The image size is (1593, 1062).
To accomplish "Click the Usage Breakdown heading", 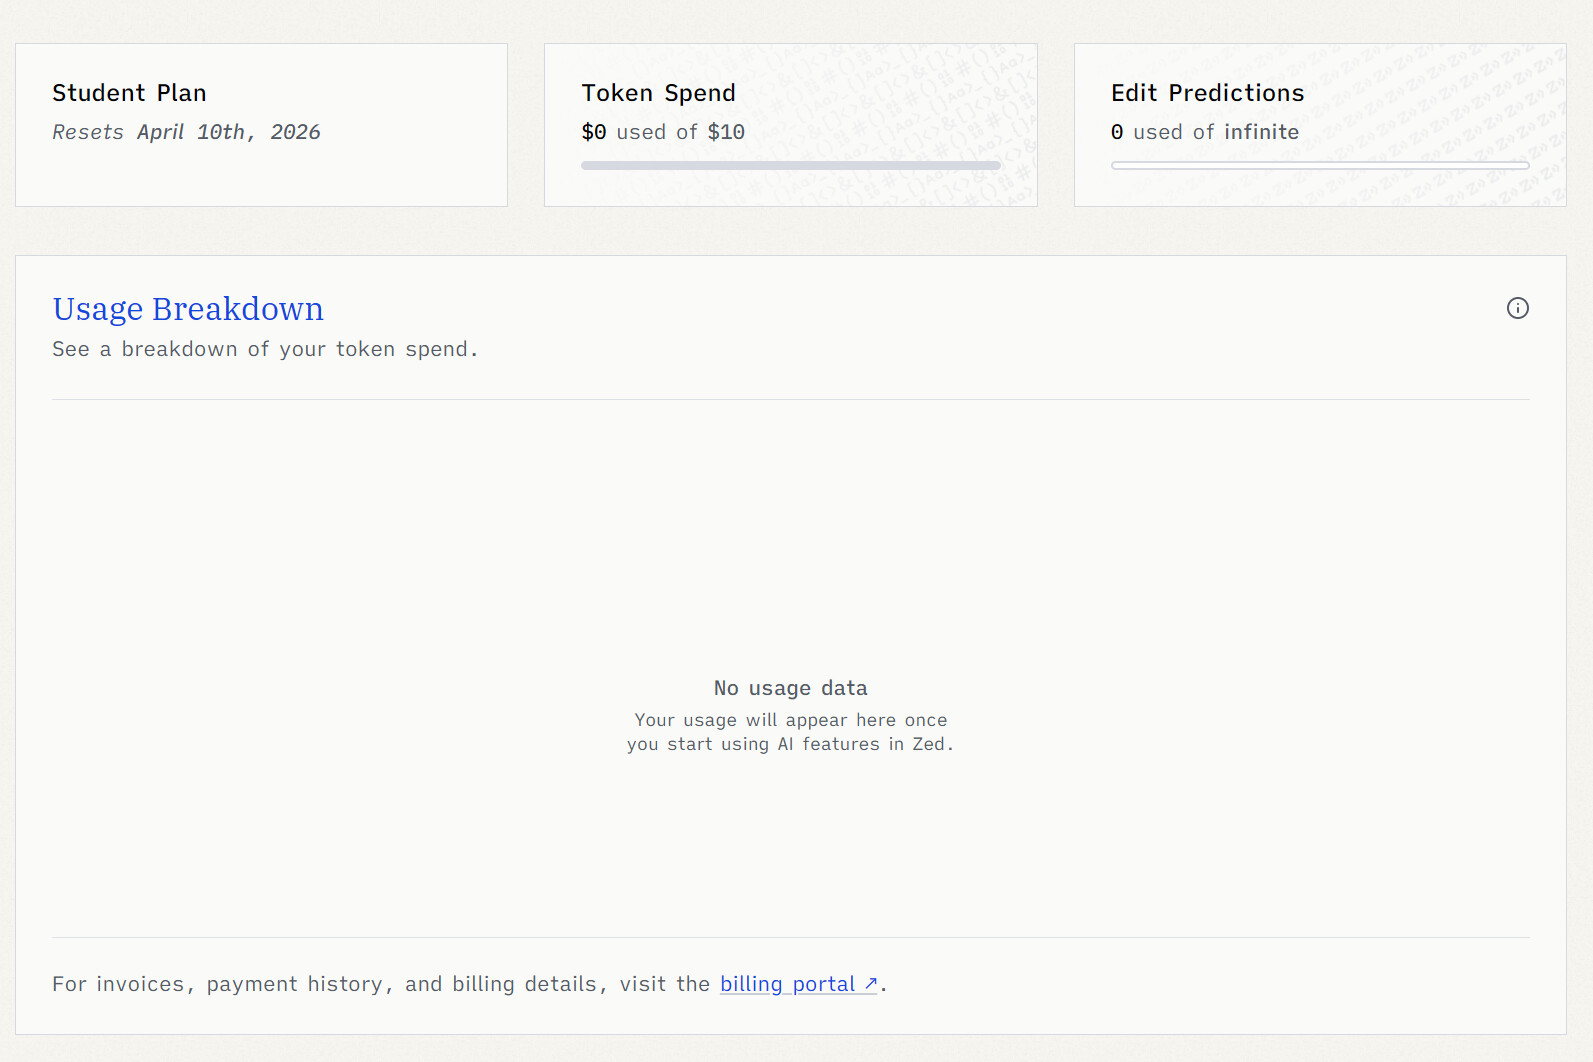I will [x=188, y=309].
